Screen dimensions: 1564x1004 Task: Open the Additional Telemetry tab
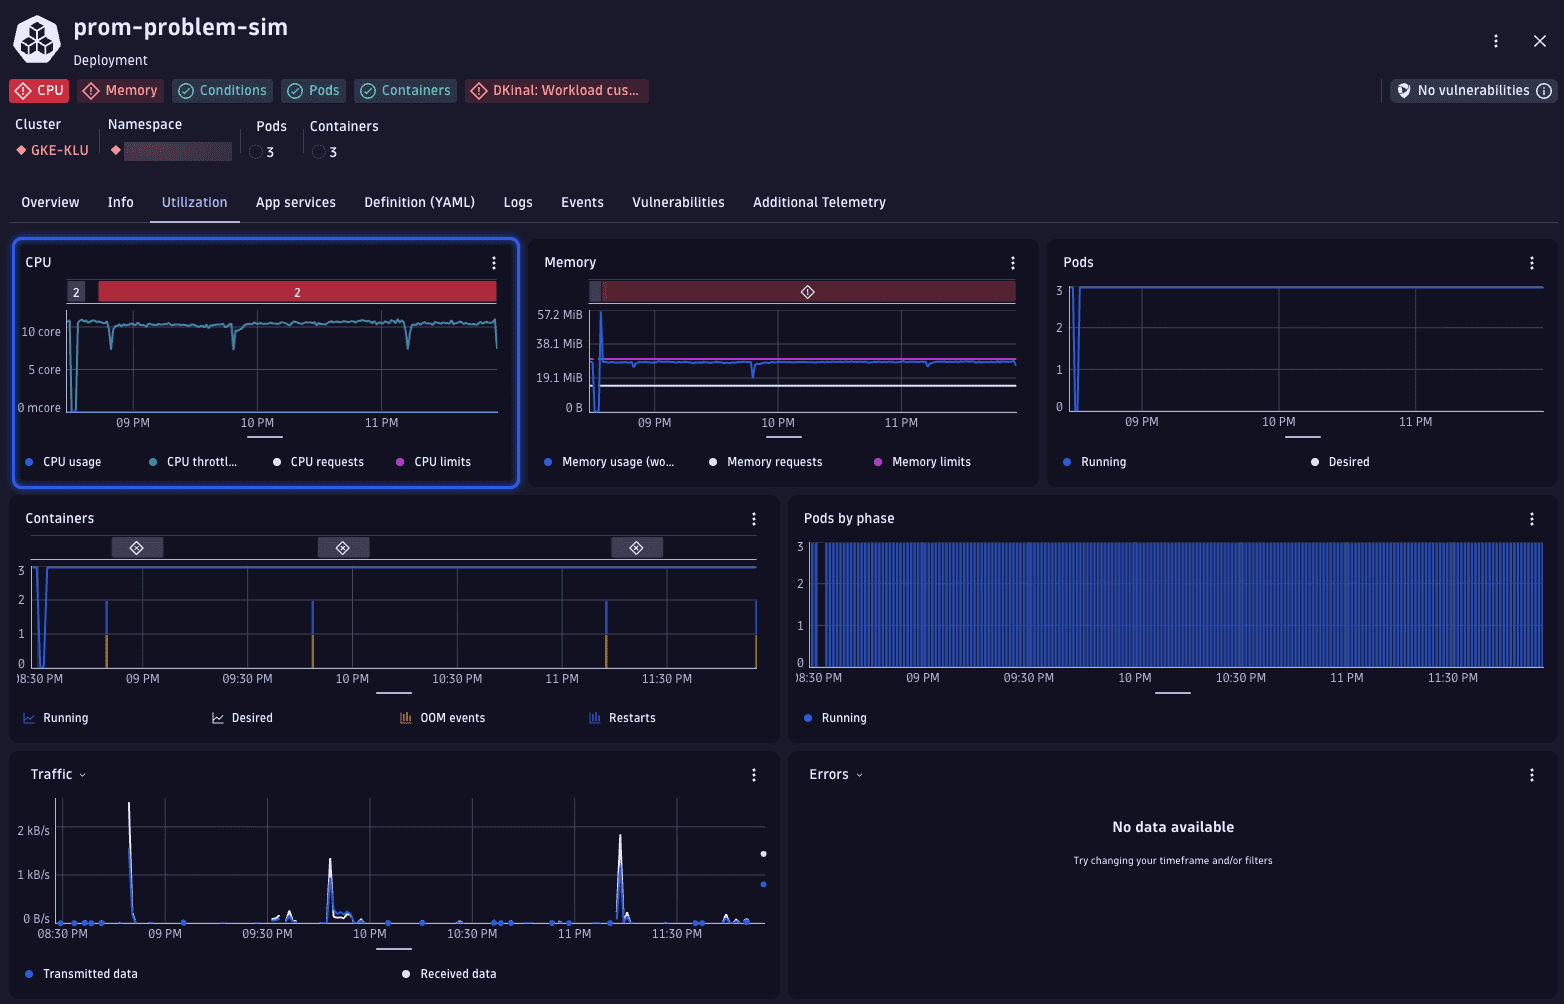click(818, 202)
